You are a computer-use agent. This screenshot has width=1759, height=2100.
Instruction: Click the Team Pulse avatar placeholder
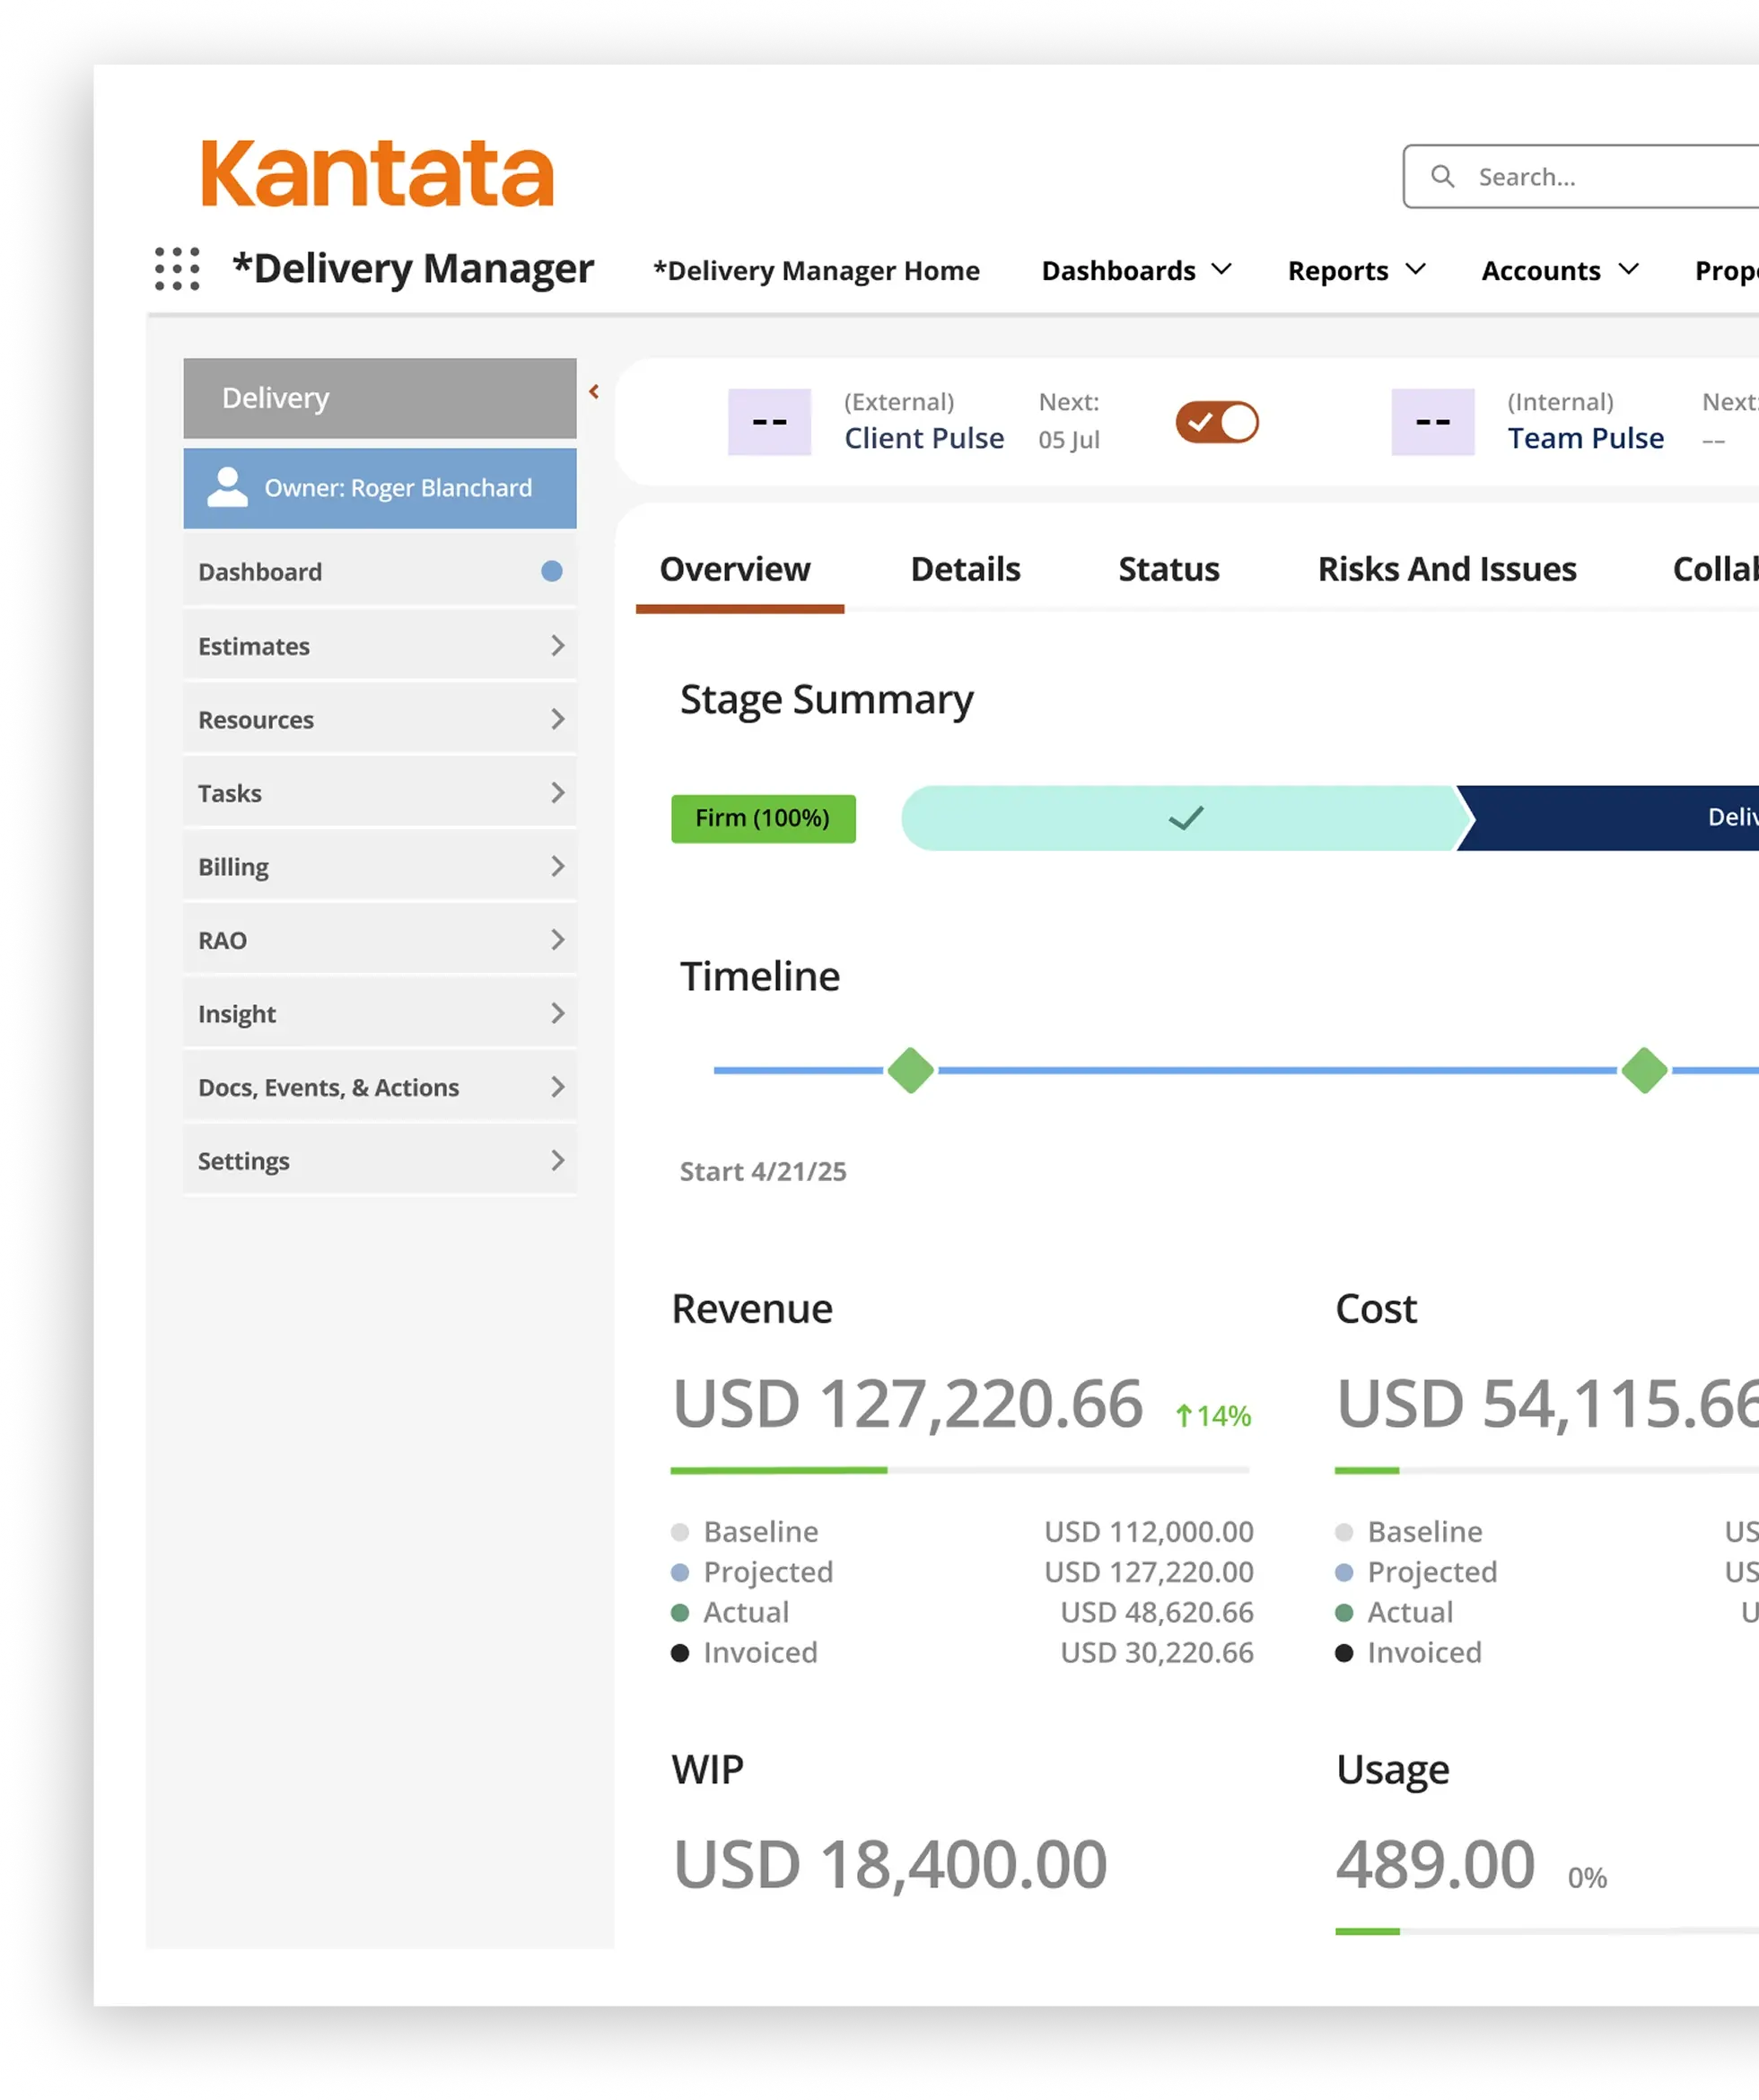point(1432,421)
